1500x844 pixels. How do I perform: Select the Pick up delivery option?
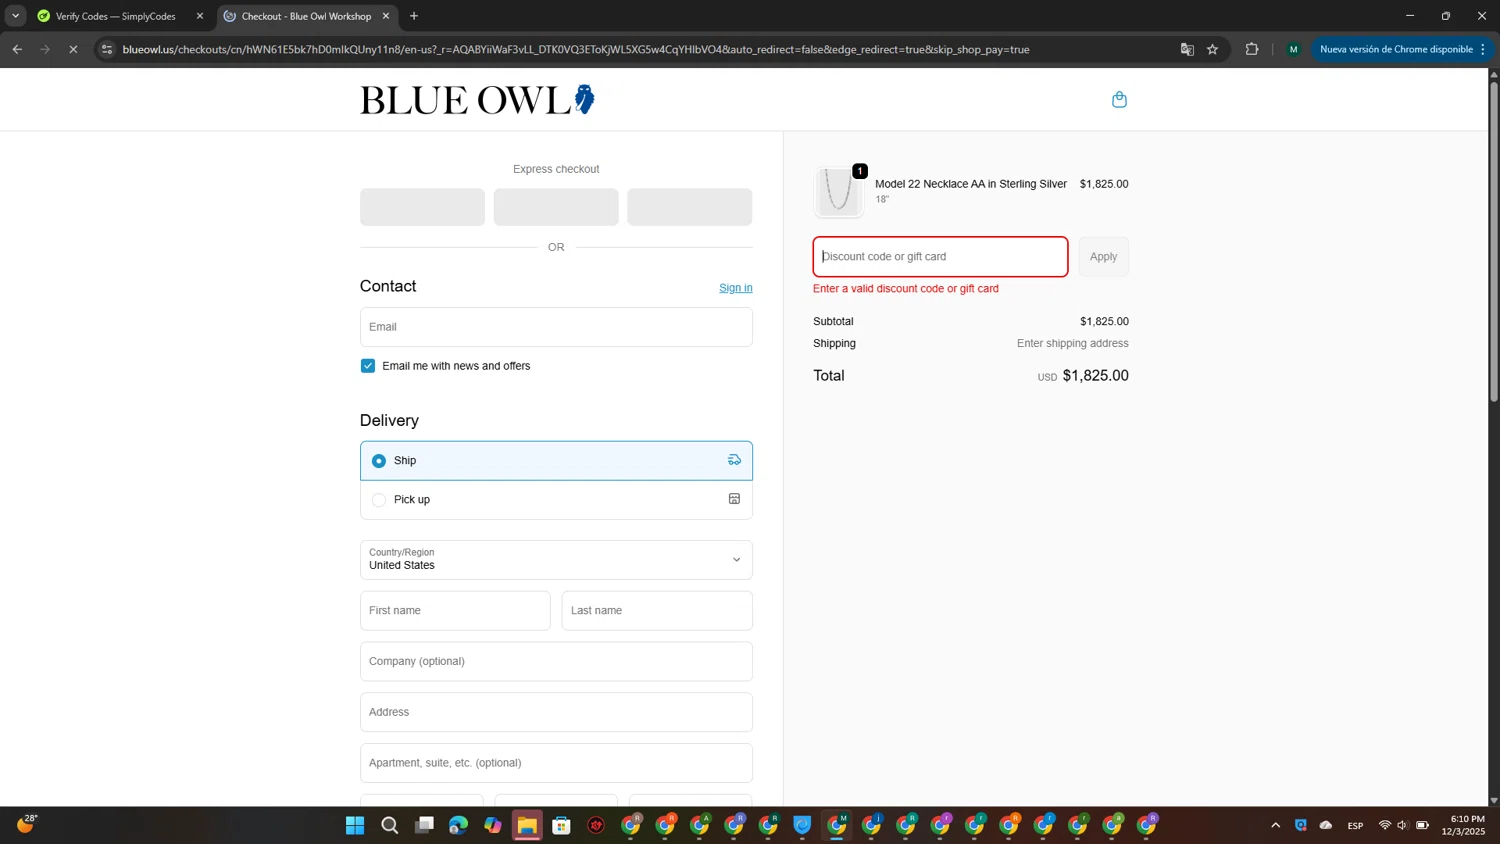point(556,499)
